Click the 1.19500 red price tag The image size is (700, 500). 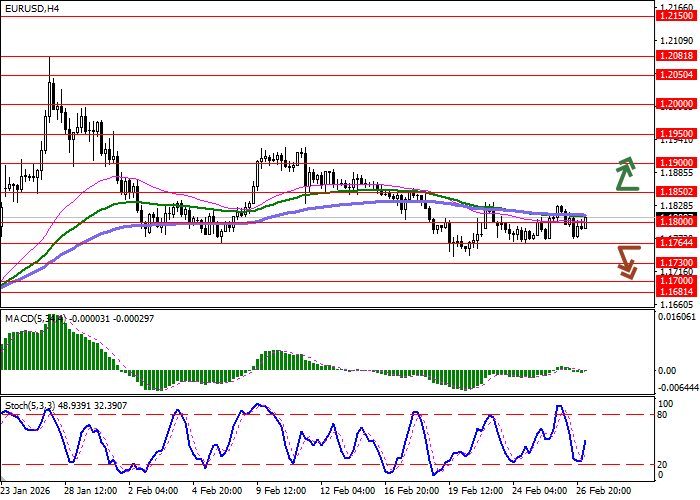[x=676, y=134]
